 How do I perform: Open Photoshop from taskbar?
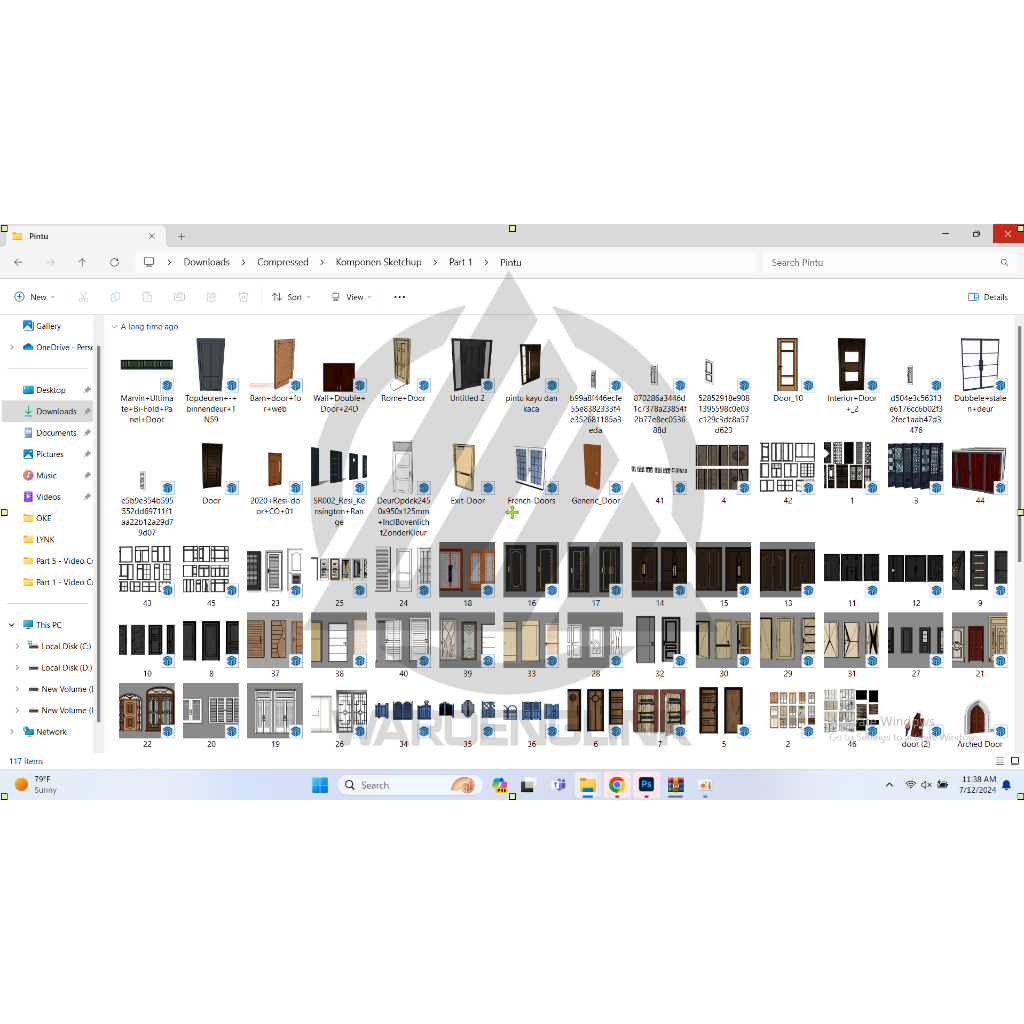tap(647, 785)
